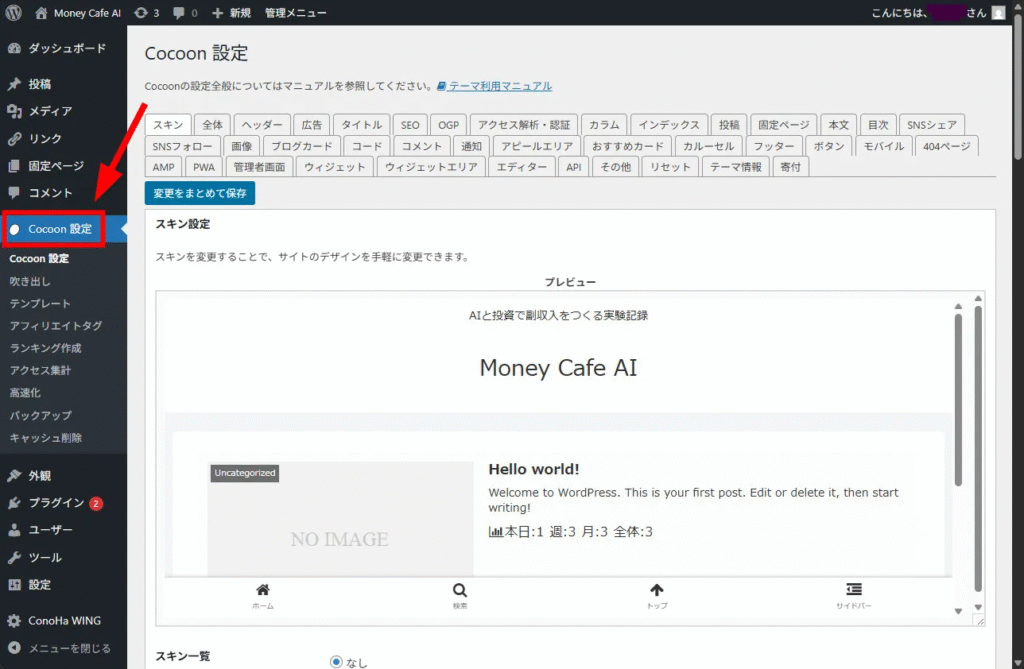Open Money Cafe AI site home
This screenshot has height=669, width=1024.
(78, 12)
